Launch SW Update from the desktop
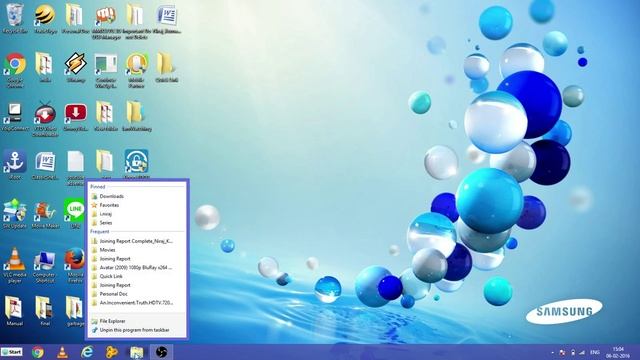 (15, 212)
